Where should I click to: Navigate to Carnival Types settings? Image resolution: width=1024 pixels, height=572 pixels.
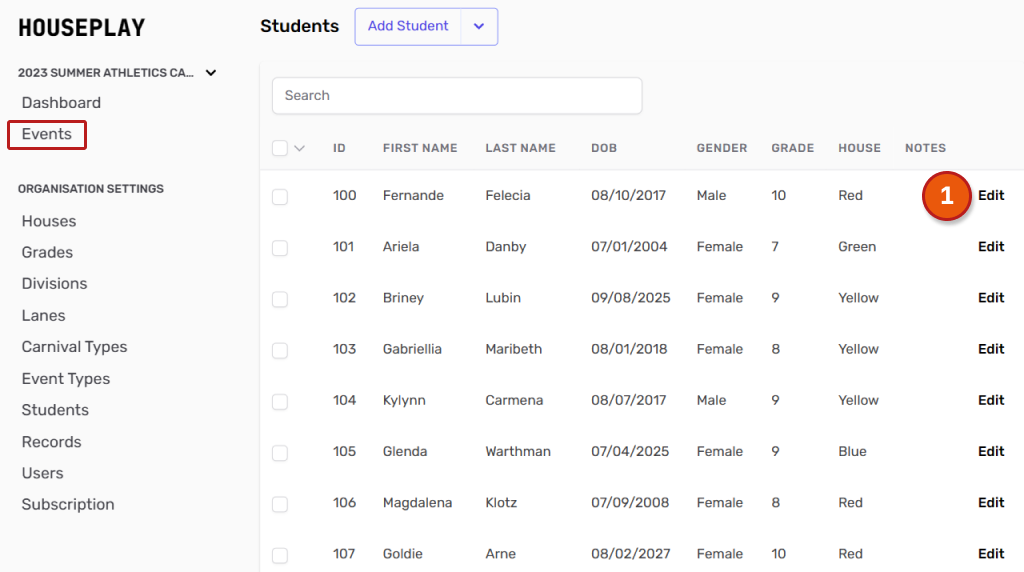(74, 347)
